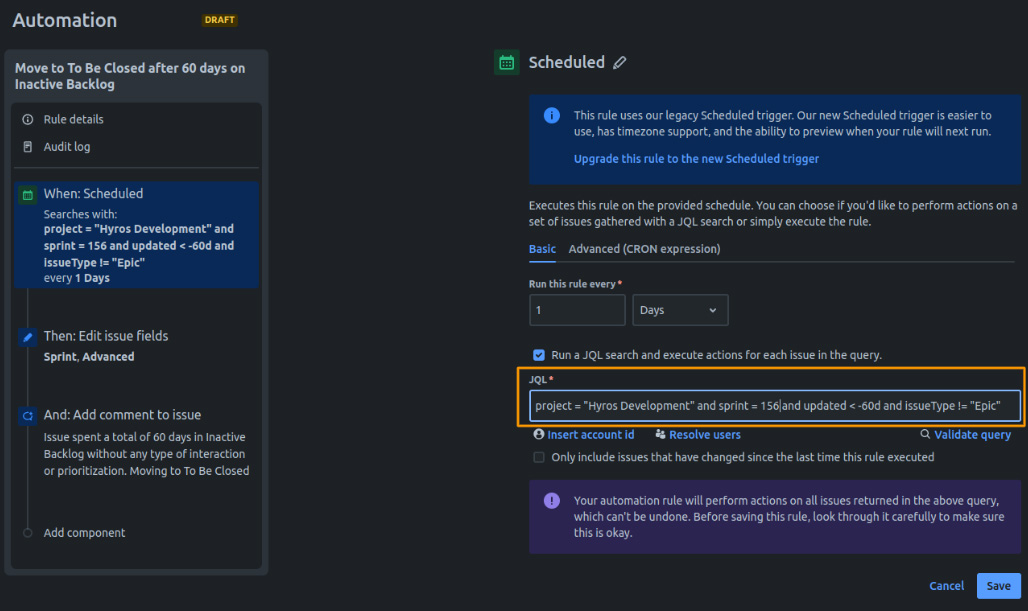Click the Add comment refresh icon

pyautogui.click(x=27, y=415)
